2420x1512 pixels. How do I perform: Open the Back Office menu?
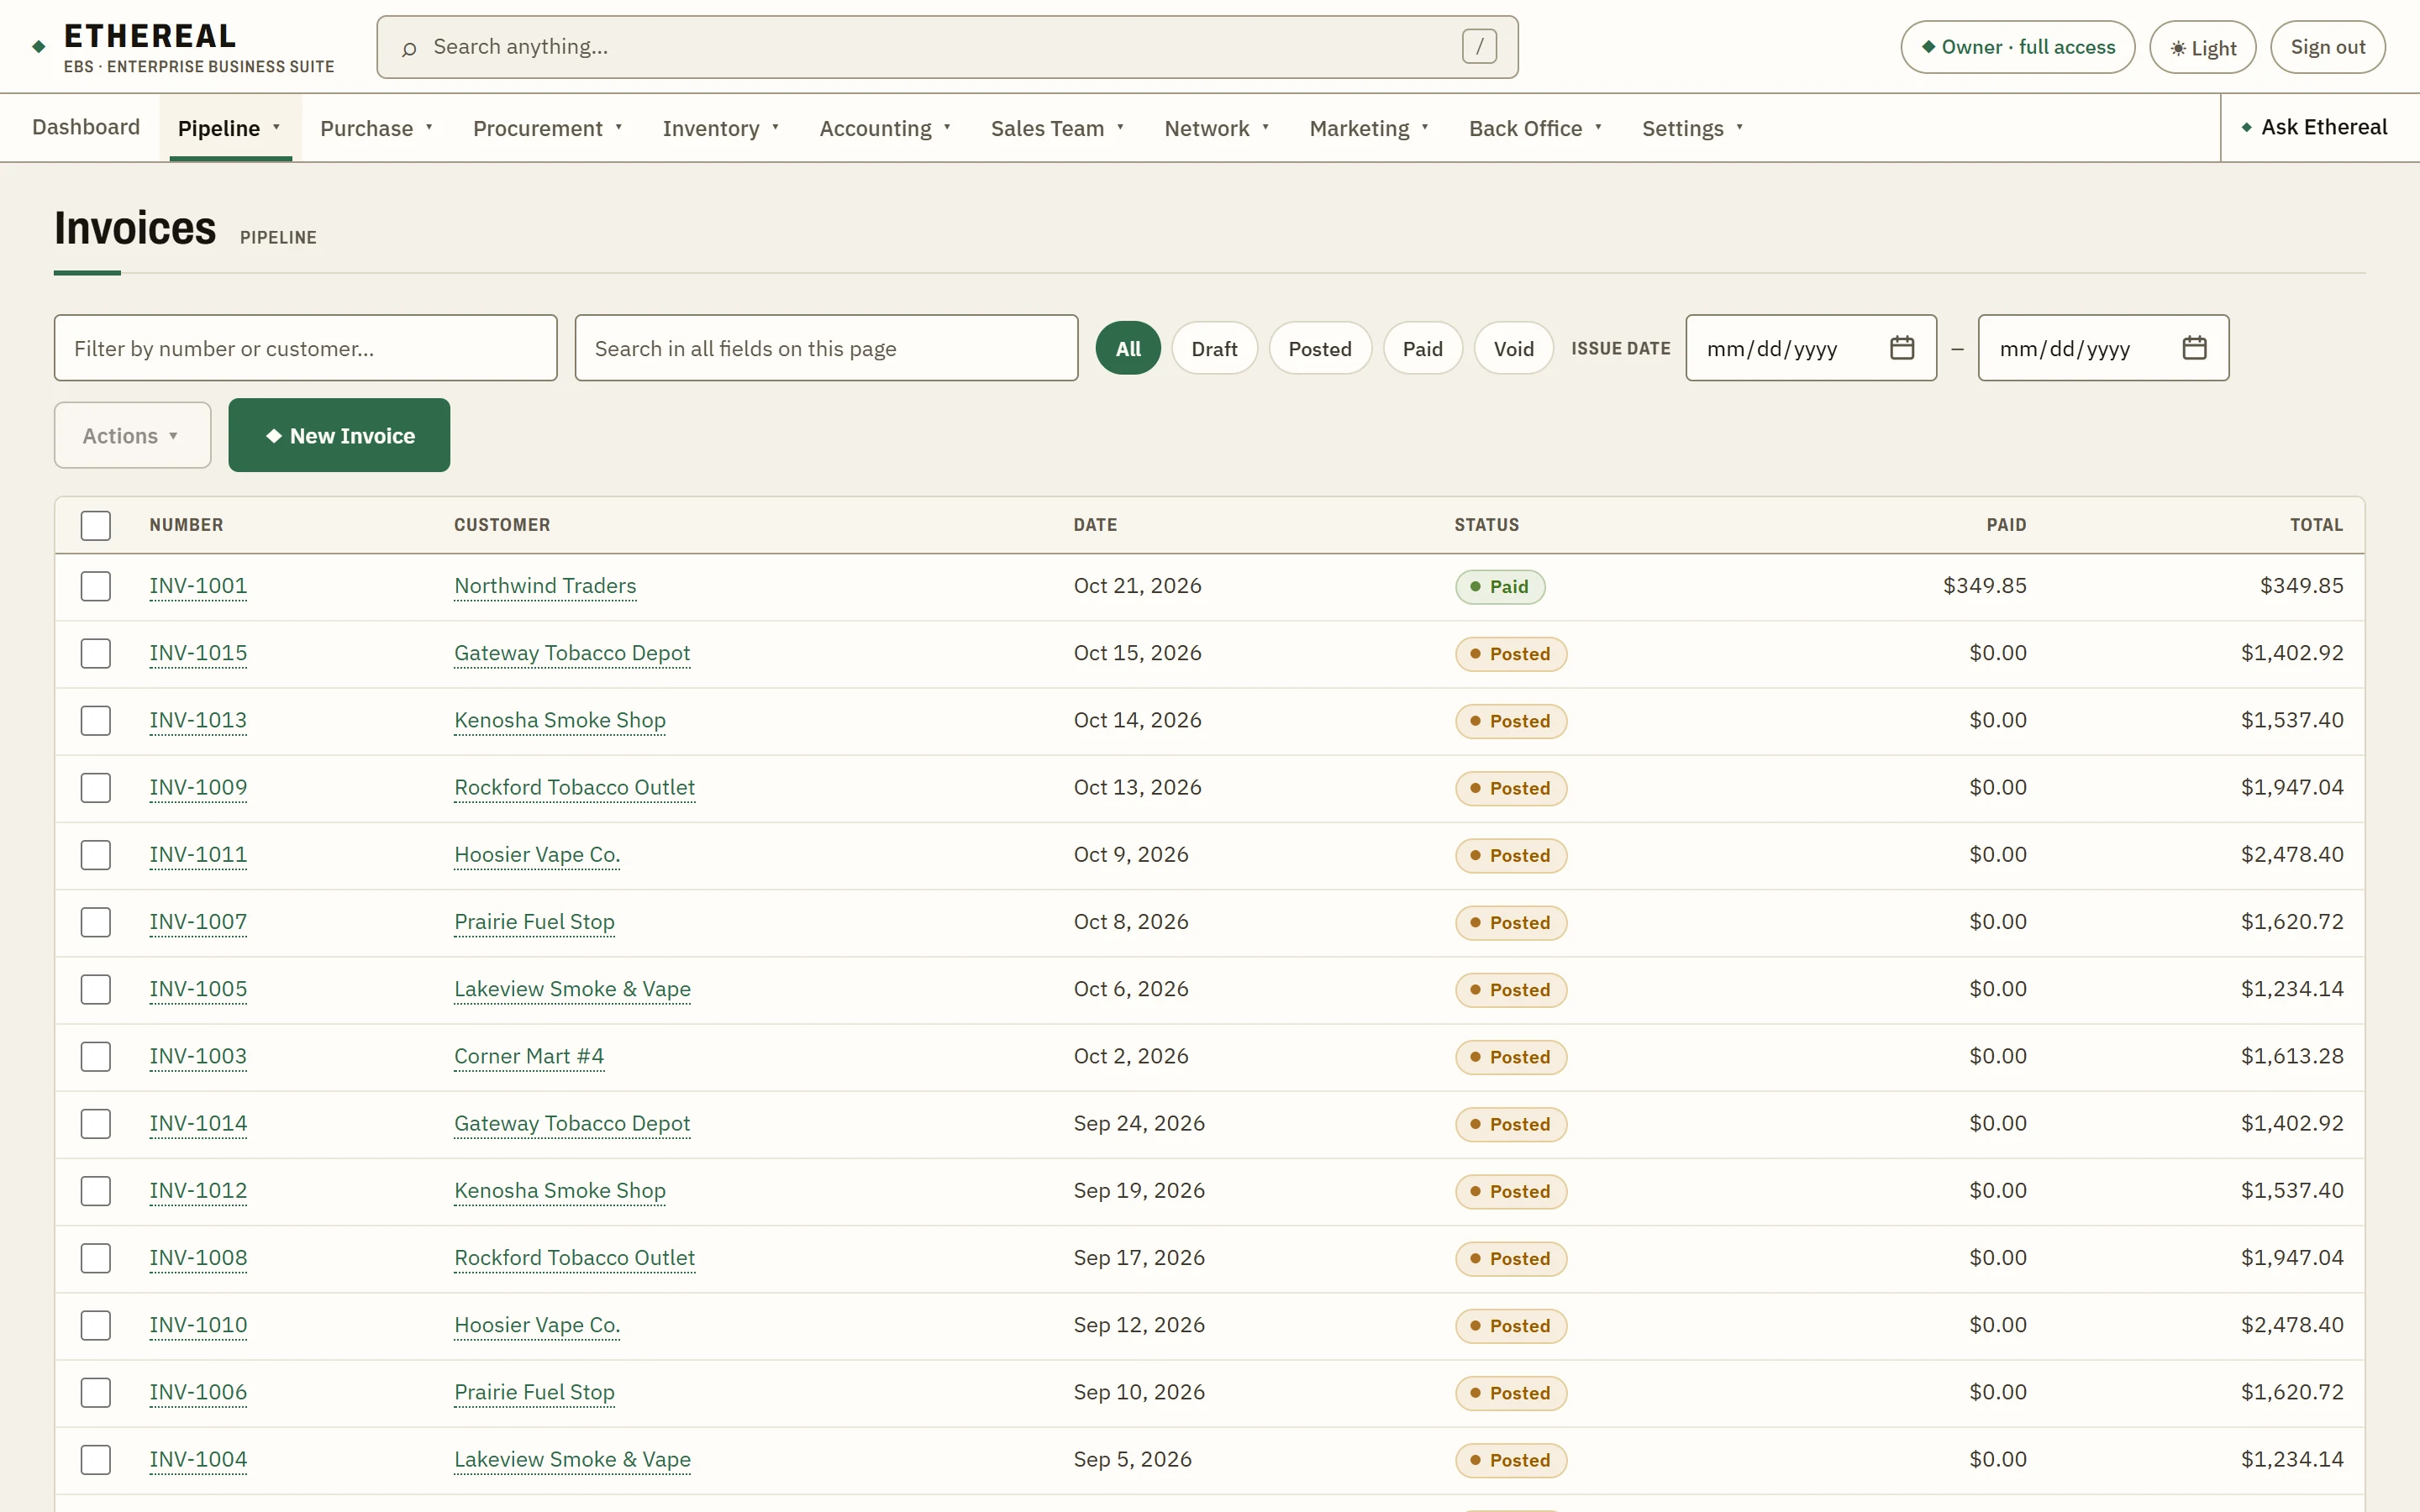point(1535,128)
